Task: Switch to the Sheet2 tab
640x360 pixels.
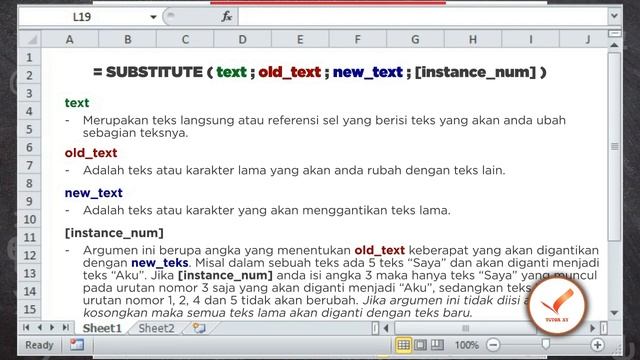Action: [156, 328]
